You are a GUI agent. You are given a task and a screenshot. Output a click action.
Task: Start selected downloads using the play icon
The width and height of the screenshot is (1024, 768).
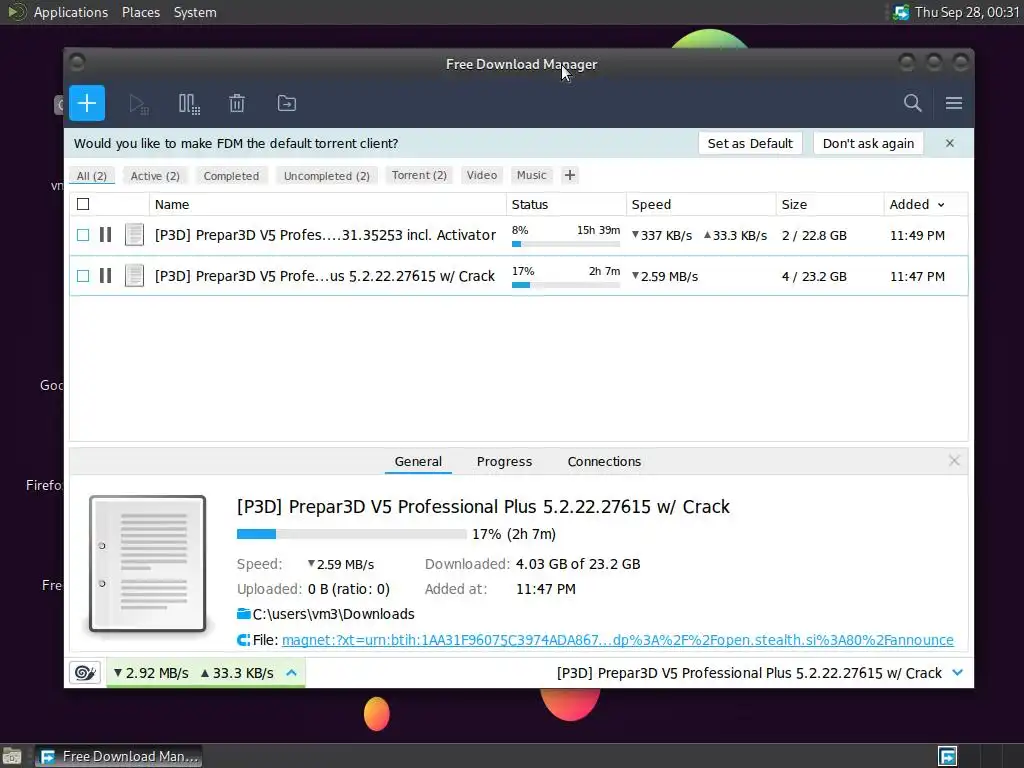click(138, 104)
